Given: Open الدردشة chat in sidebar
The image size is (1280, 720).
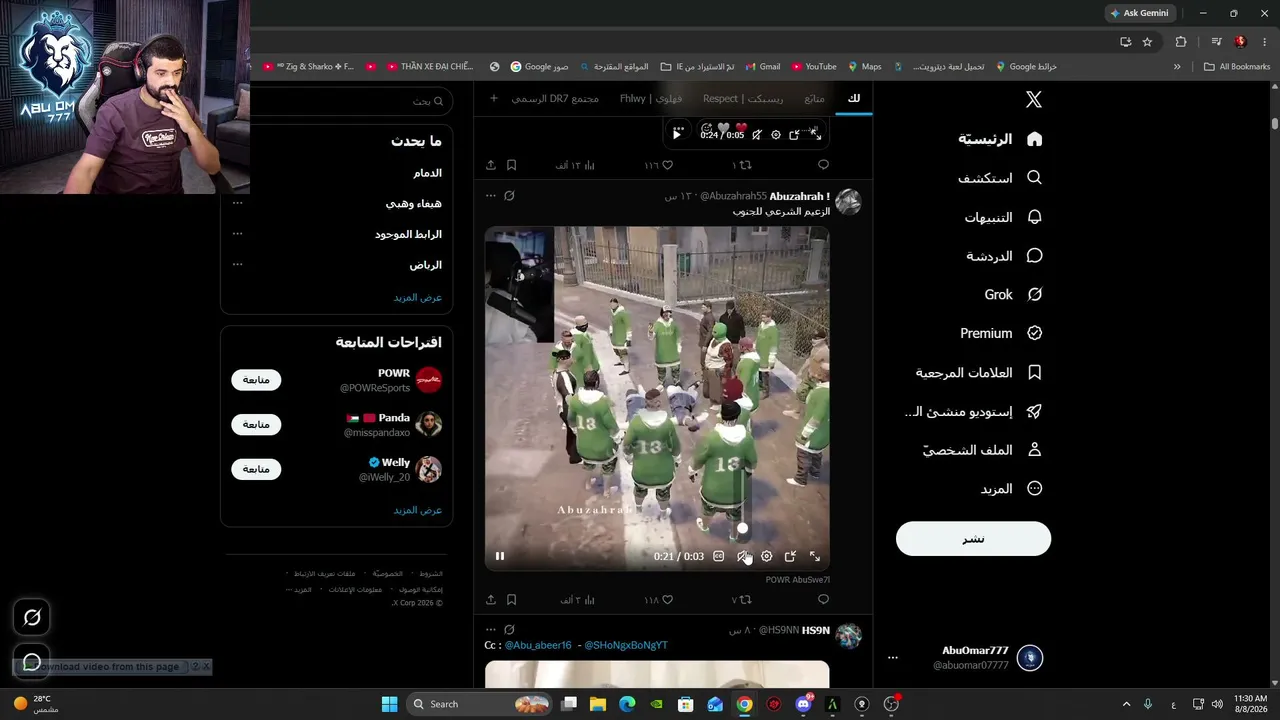Looking at the screenshot, I should click(x=1004, y=256).
